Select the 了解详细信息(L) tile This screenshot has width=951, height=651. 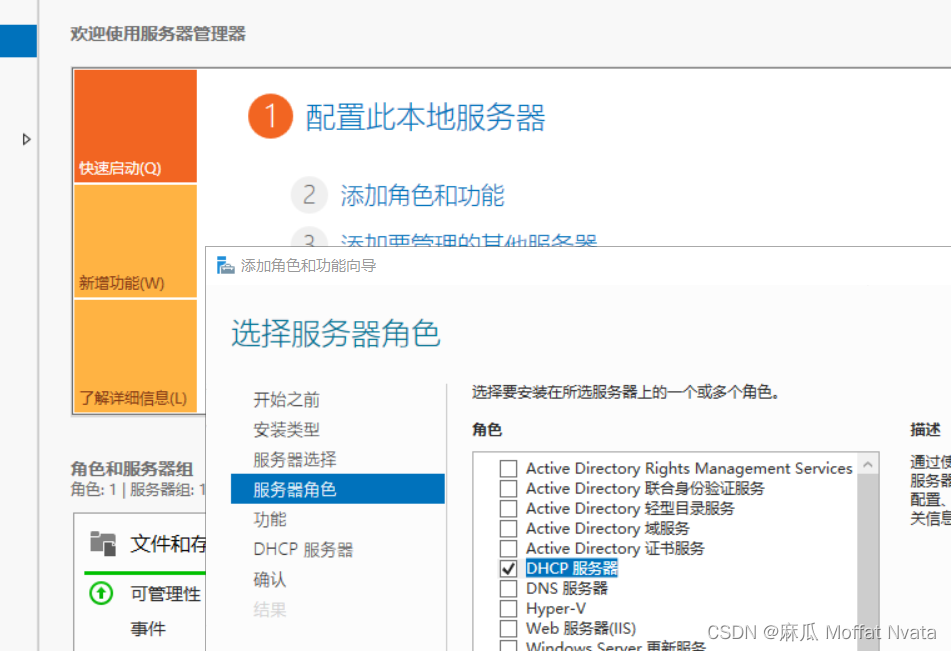tap(135, 356)
